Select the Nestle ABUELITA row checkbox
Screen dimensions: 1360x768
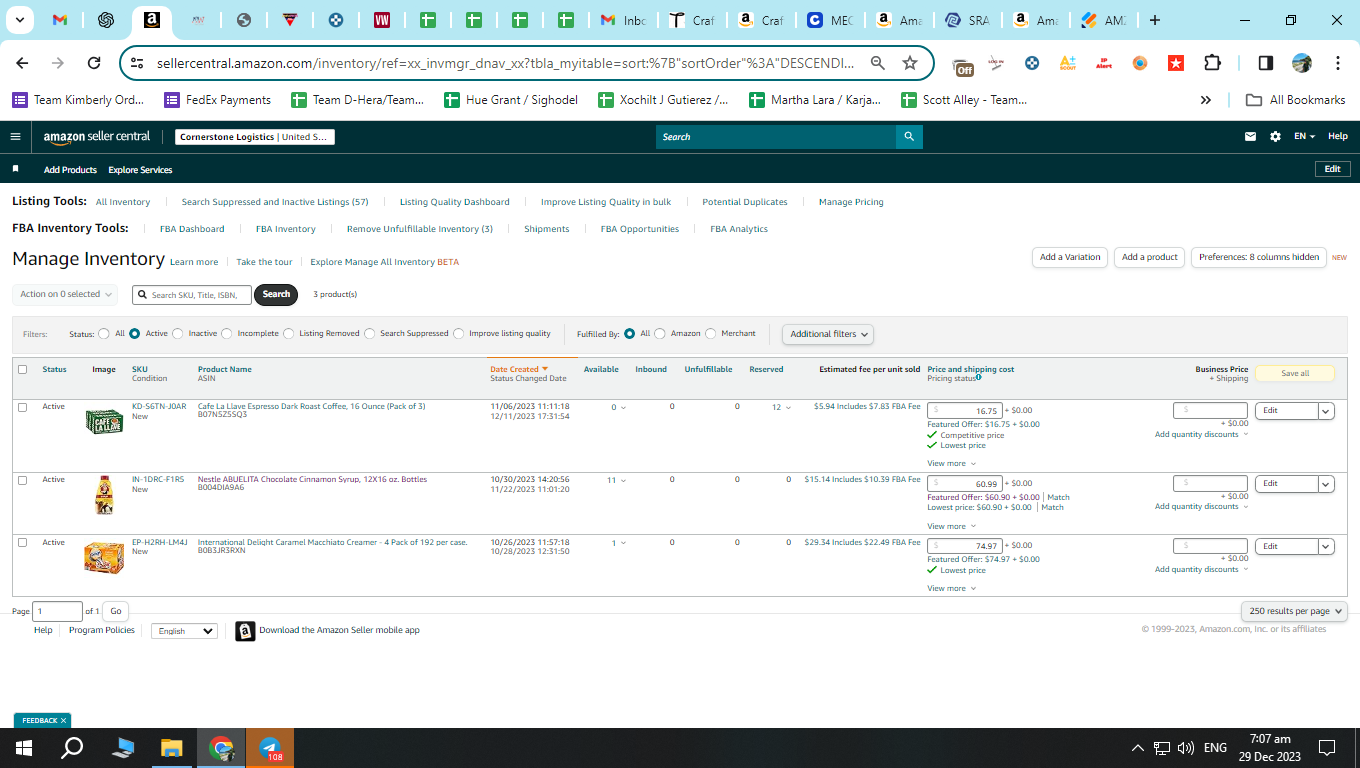23,480
